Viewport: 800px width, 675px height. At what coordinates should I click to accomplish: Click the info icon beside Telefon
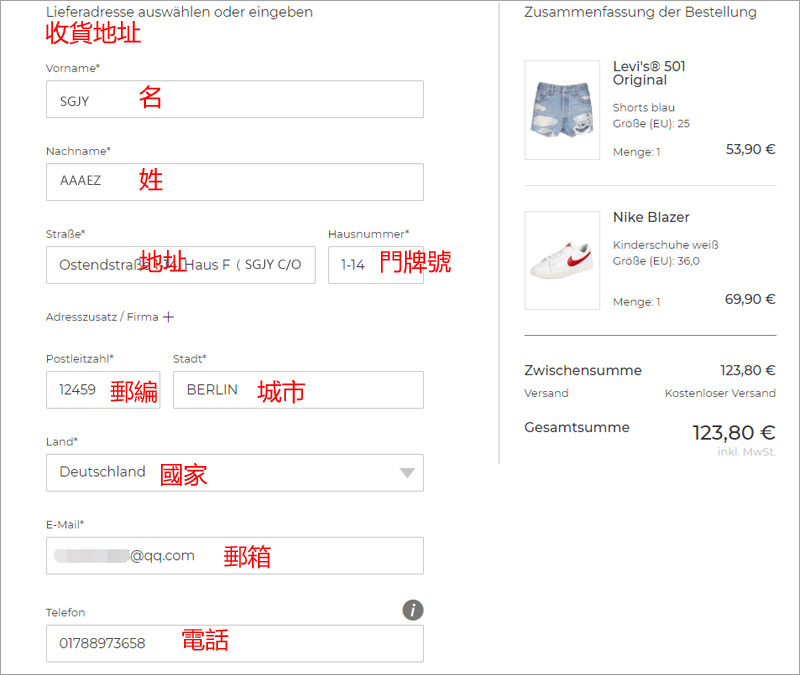click(413, 610)
